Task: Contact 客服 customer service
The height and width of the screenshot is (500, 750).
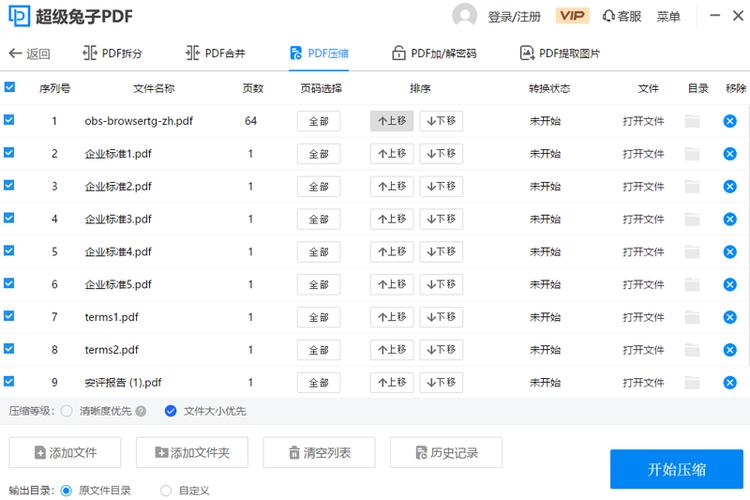Action: point(621,16)
